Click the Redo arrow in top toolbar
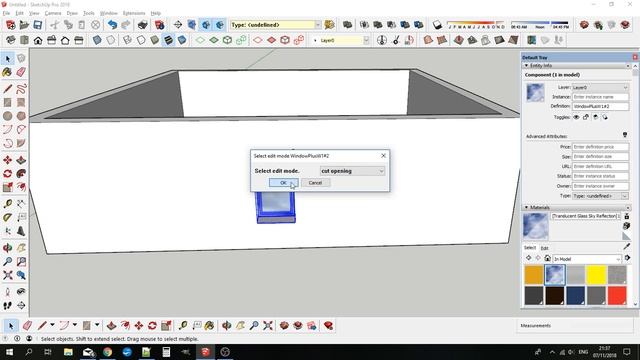This screenshot has width=640, height=360. [126, 25]
